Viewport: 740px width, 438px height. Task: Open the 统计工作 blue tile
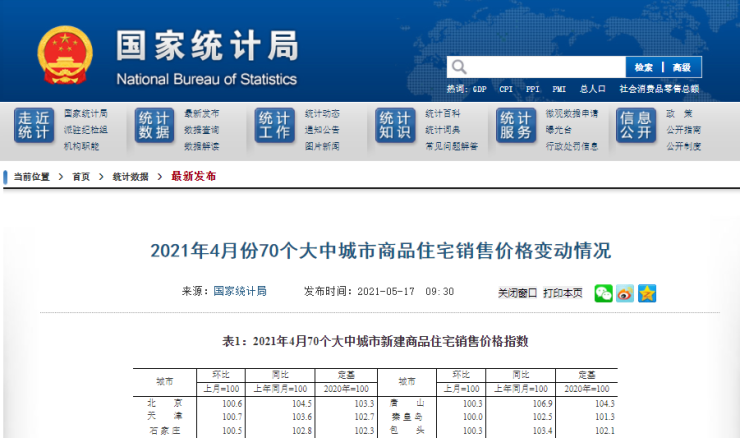[275, 125]
